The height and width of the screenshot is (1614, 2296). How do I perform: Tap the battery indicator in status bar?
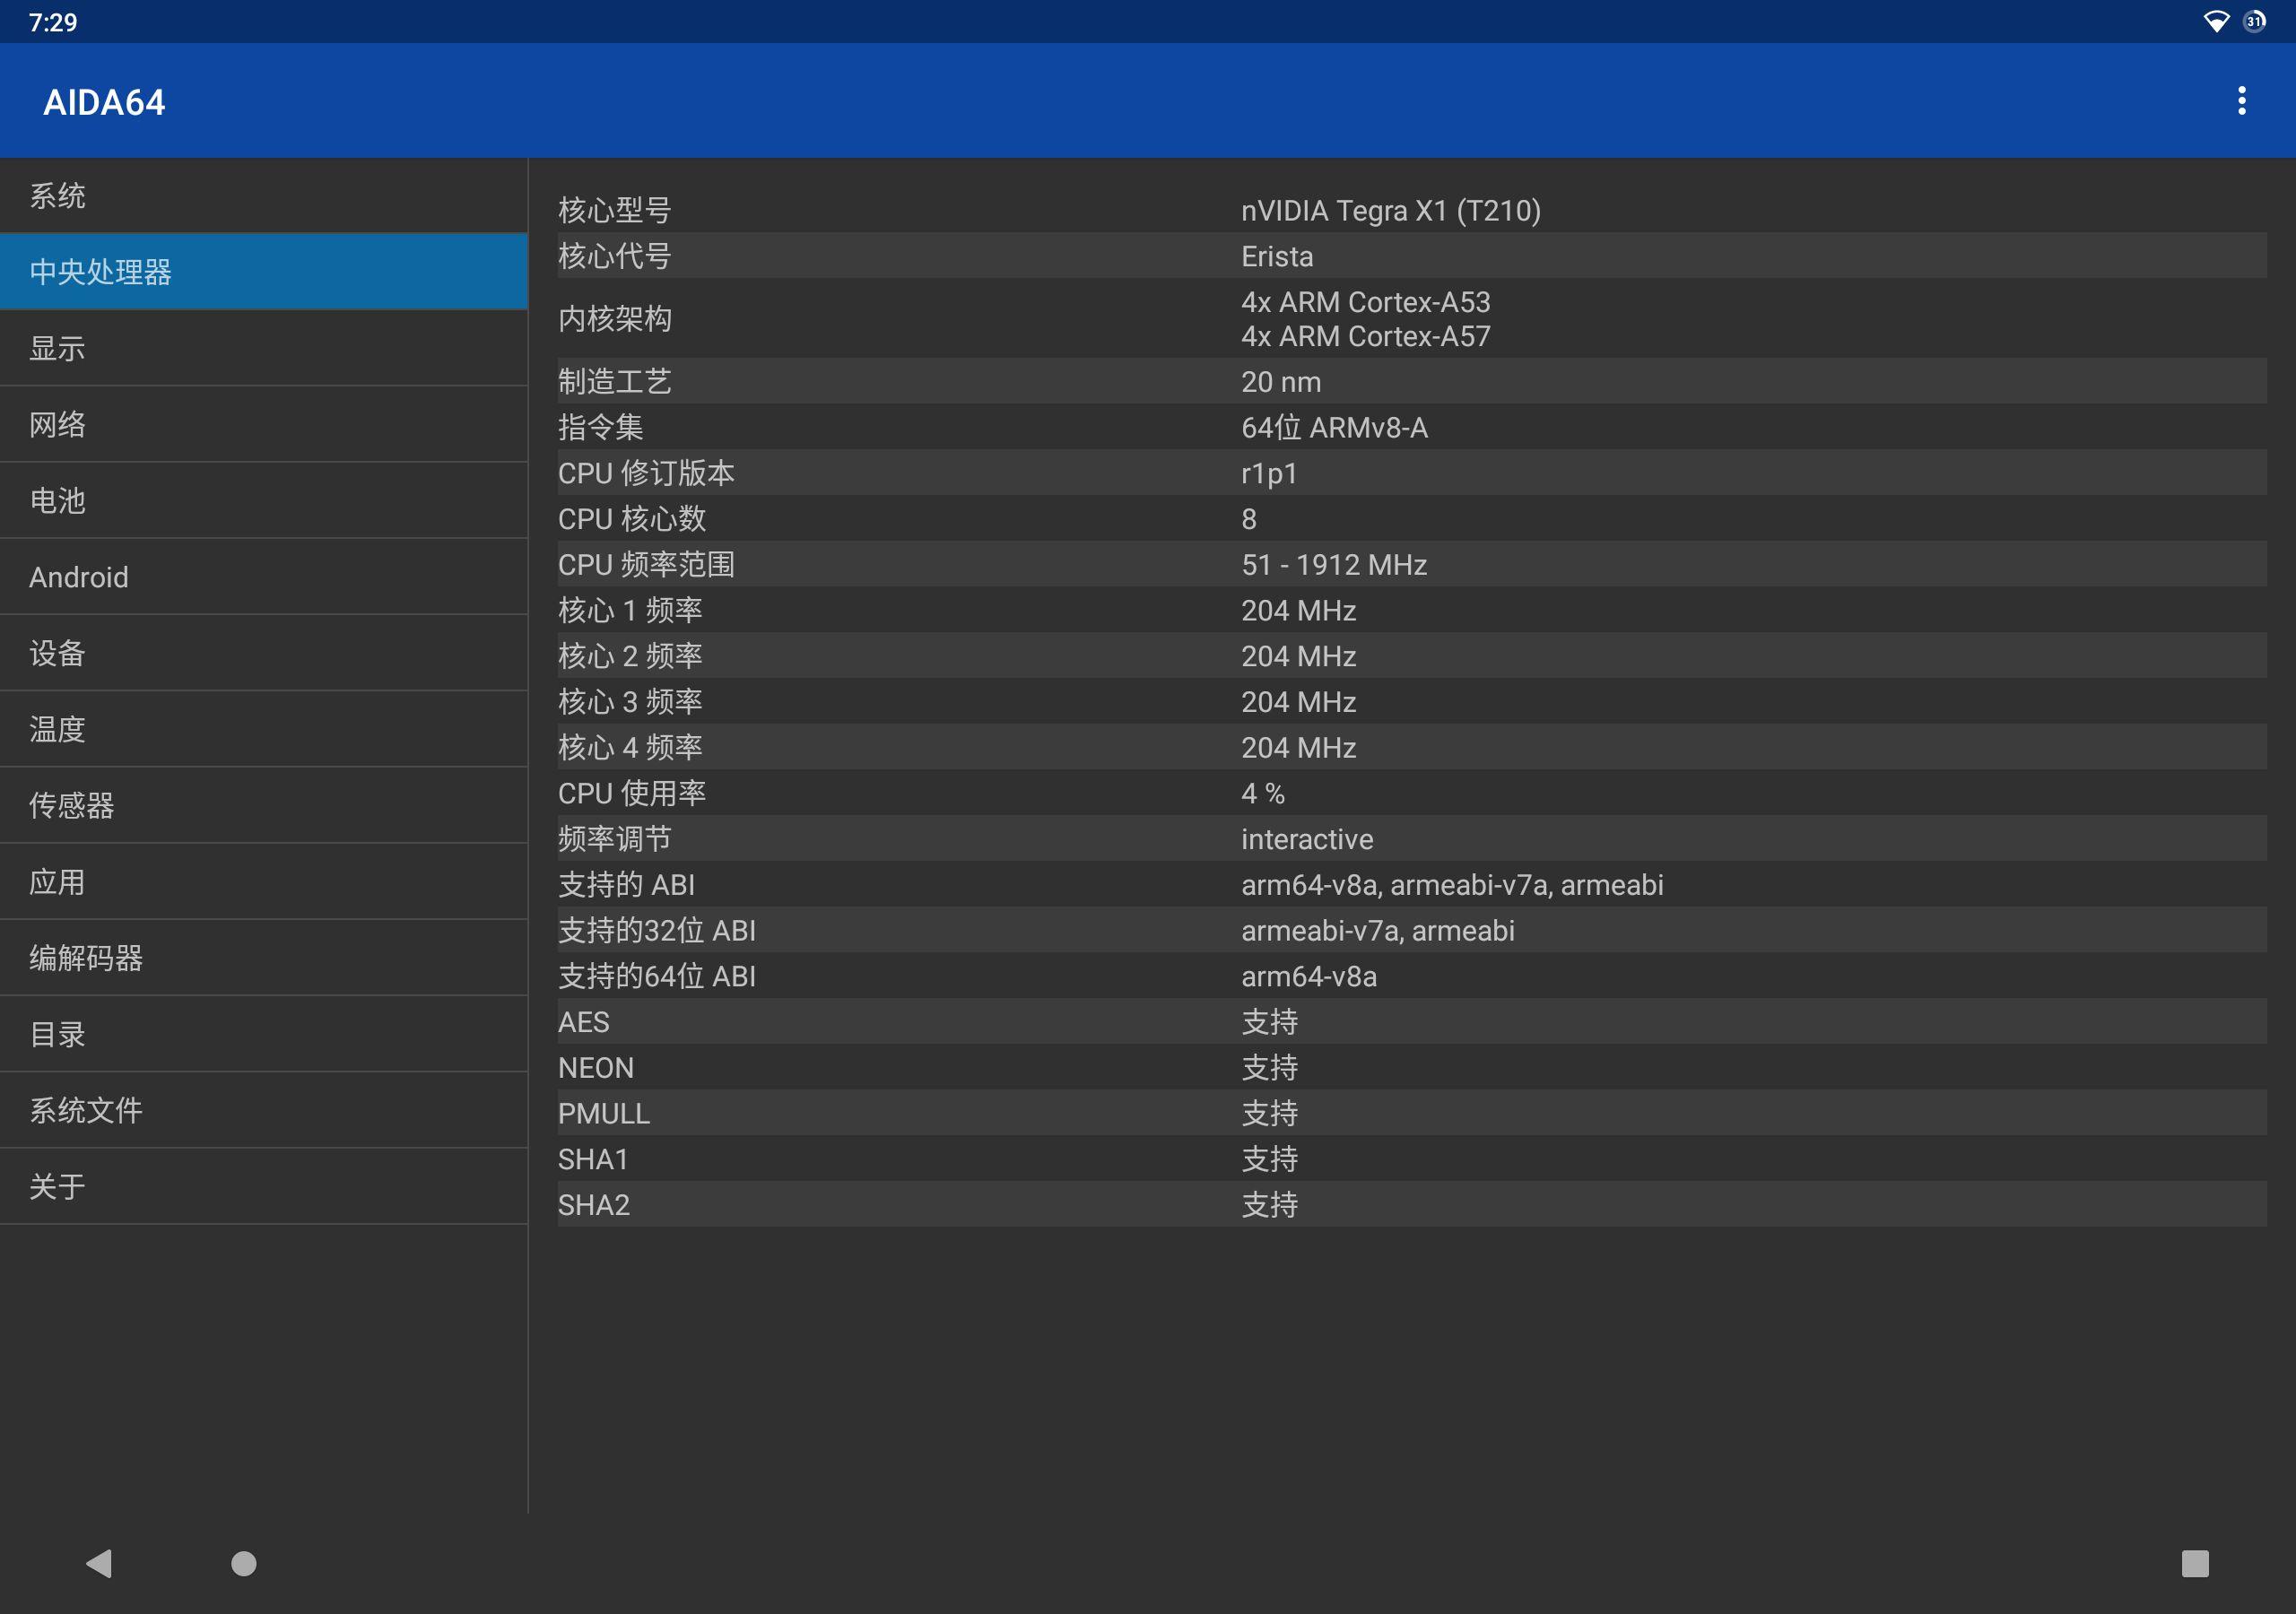2254,21
